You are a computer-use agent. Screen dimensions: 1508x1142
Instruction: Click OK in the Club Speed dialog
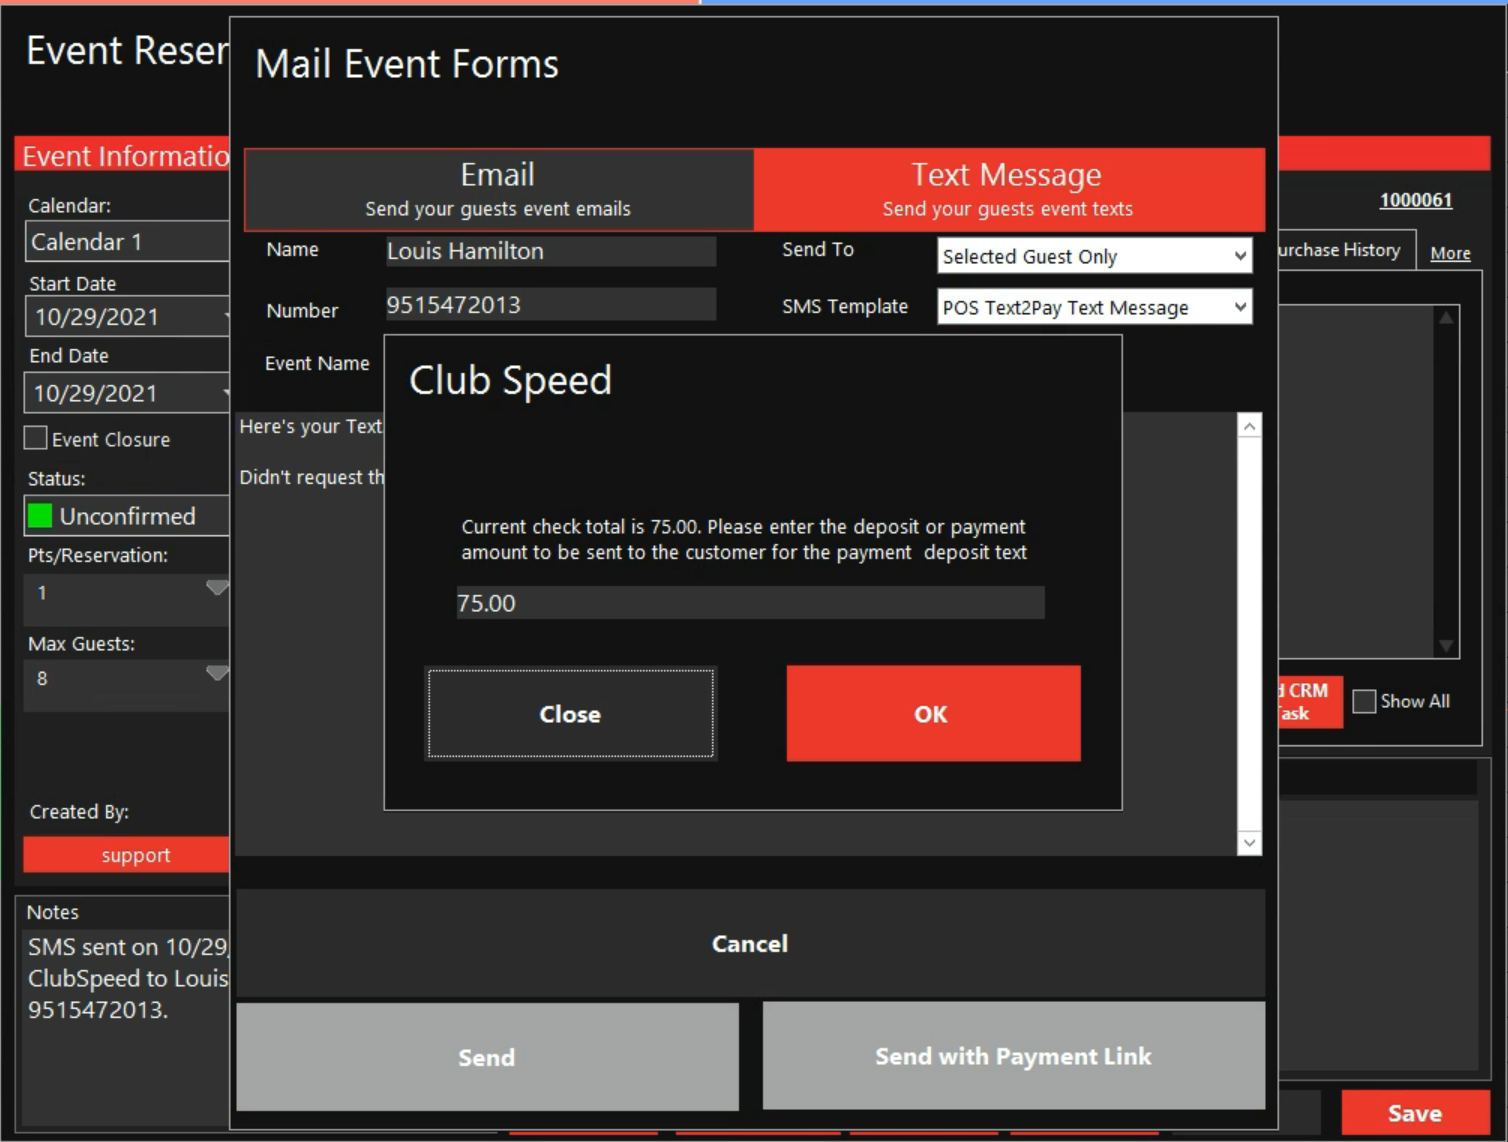tap(933, 713)
